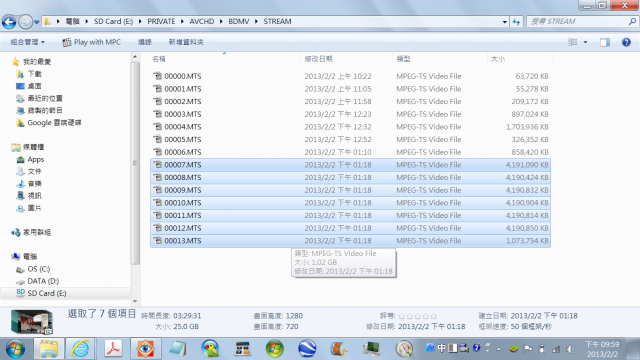Open the 圖片 library
This screenshot has height=360, width=640.
29,208
